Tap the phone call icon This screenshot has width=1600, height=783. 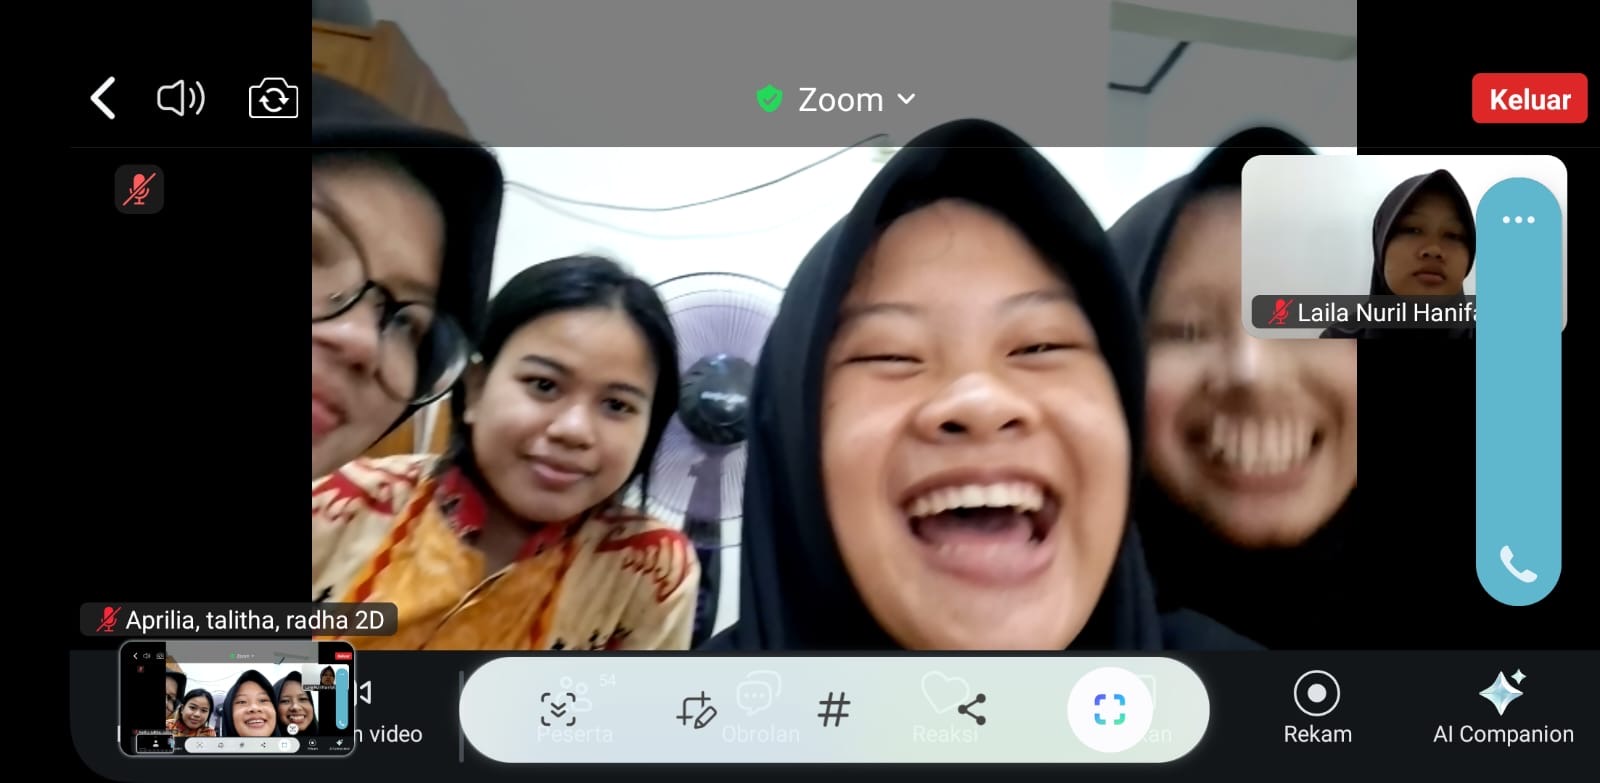(x=1517, y=566)
